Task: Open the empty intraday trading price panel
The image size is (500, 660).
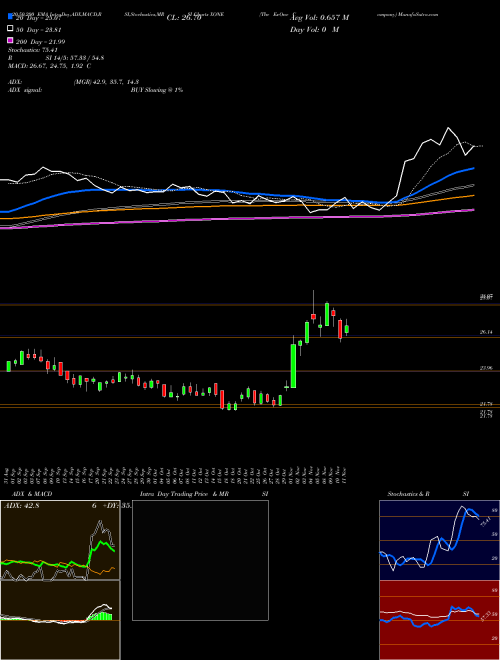Action: tap(200, 560)
